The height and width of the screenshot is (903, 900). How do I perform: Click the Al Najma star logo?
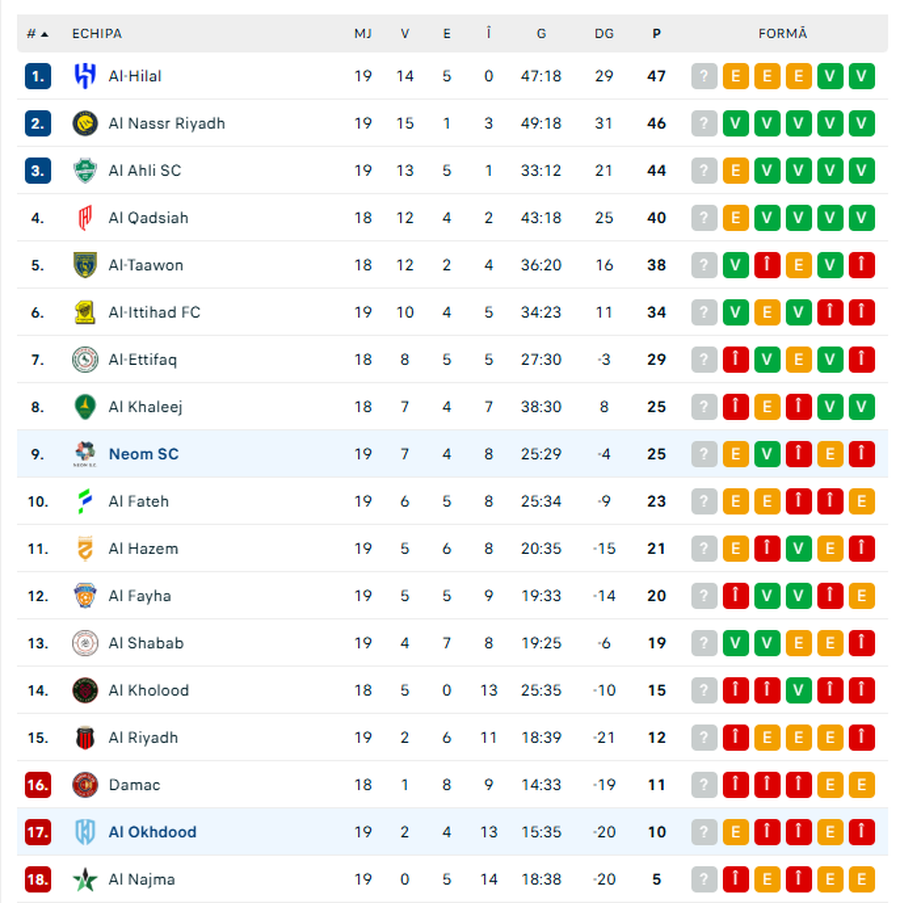click(x=85, y=880)
